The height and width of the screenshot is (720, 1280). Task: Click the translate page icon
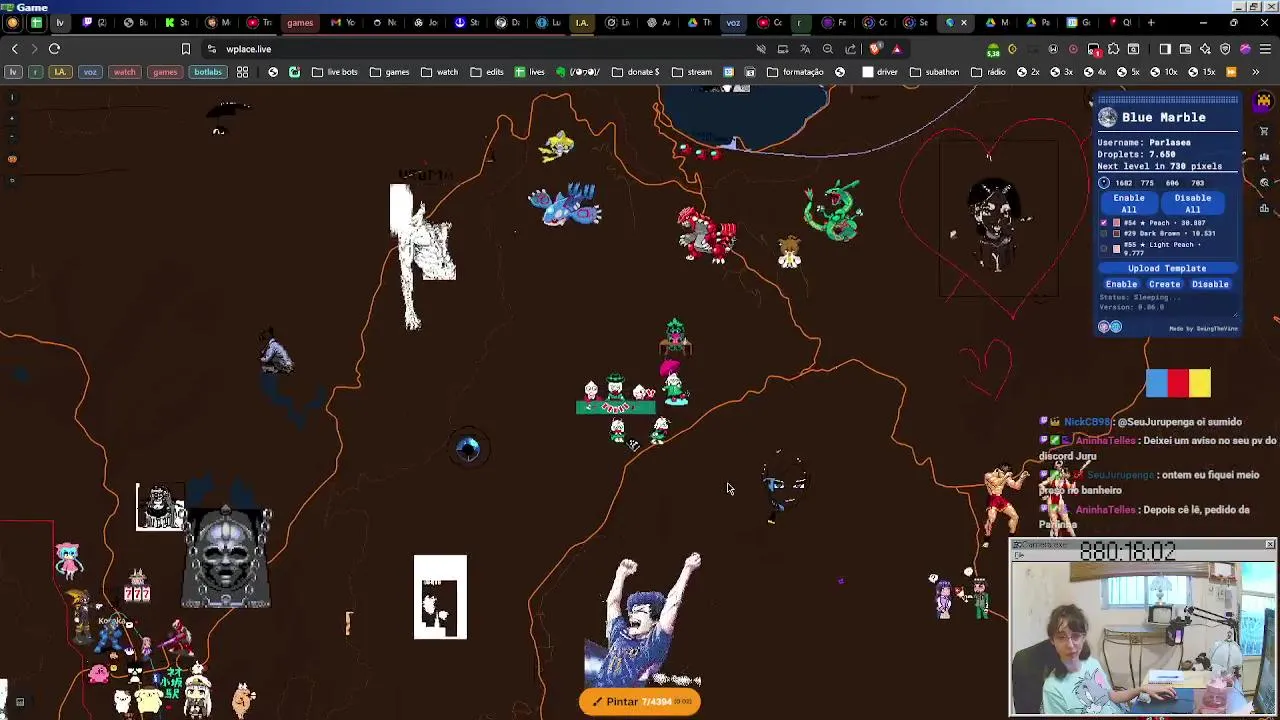pyautogui.click(x=805, y=49)
